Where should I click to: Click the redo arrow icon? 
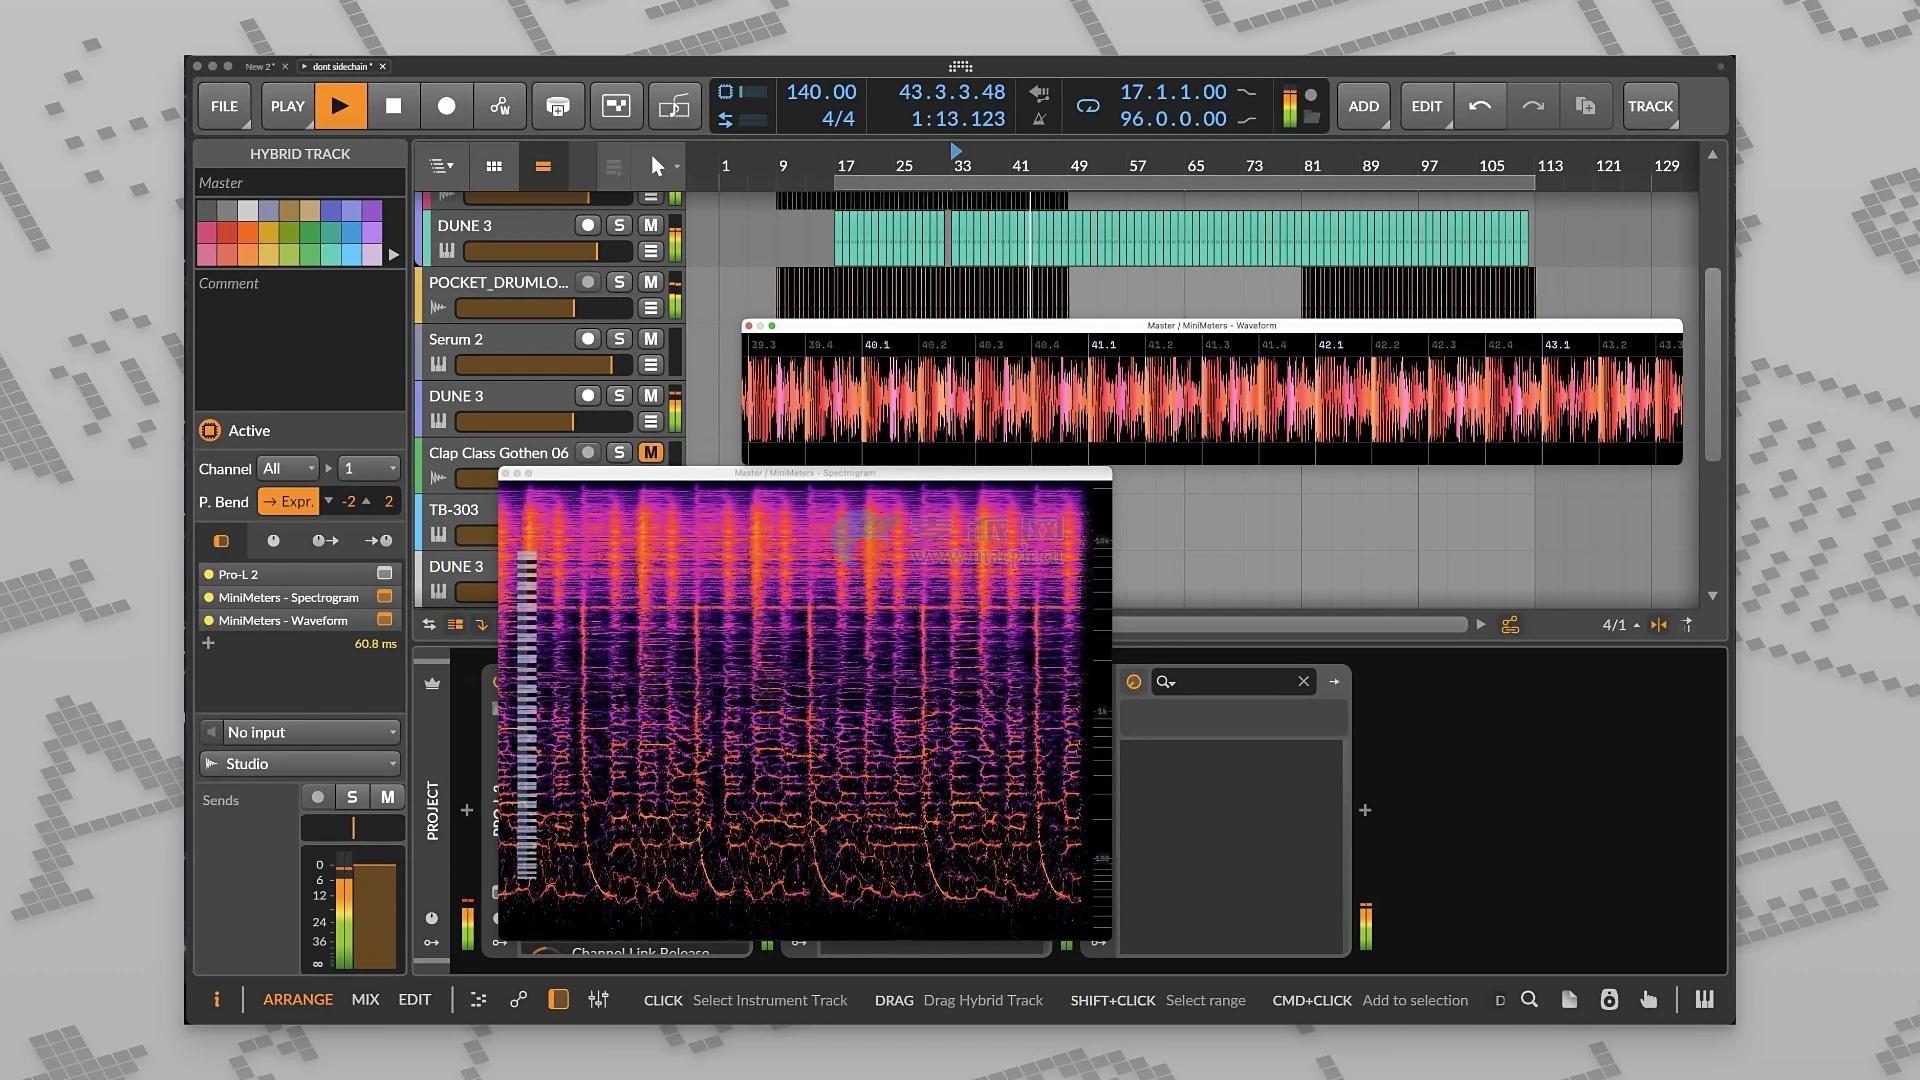coord(1533,106)
